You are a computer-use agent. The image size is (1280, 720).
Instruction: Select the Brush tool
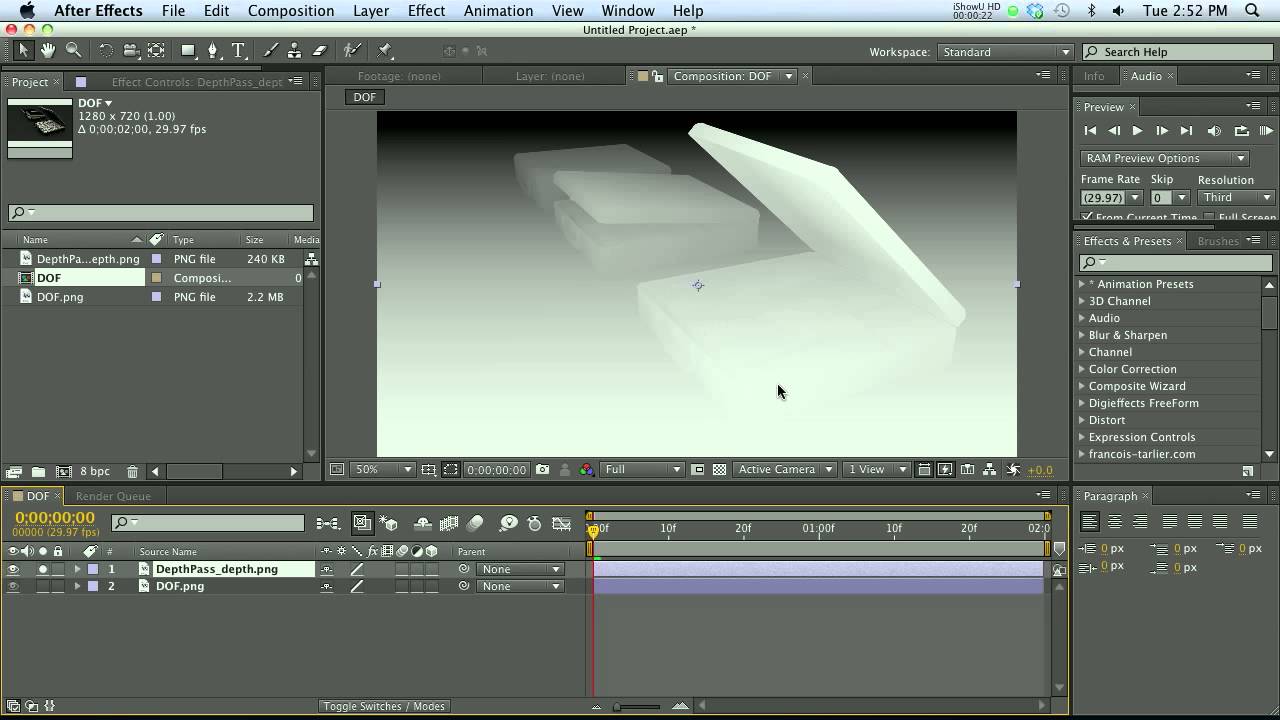(270, 50)
